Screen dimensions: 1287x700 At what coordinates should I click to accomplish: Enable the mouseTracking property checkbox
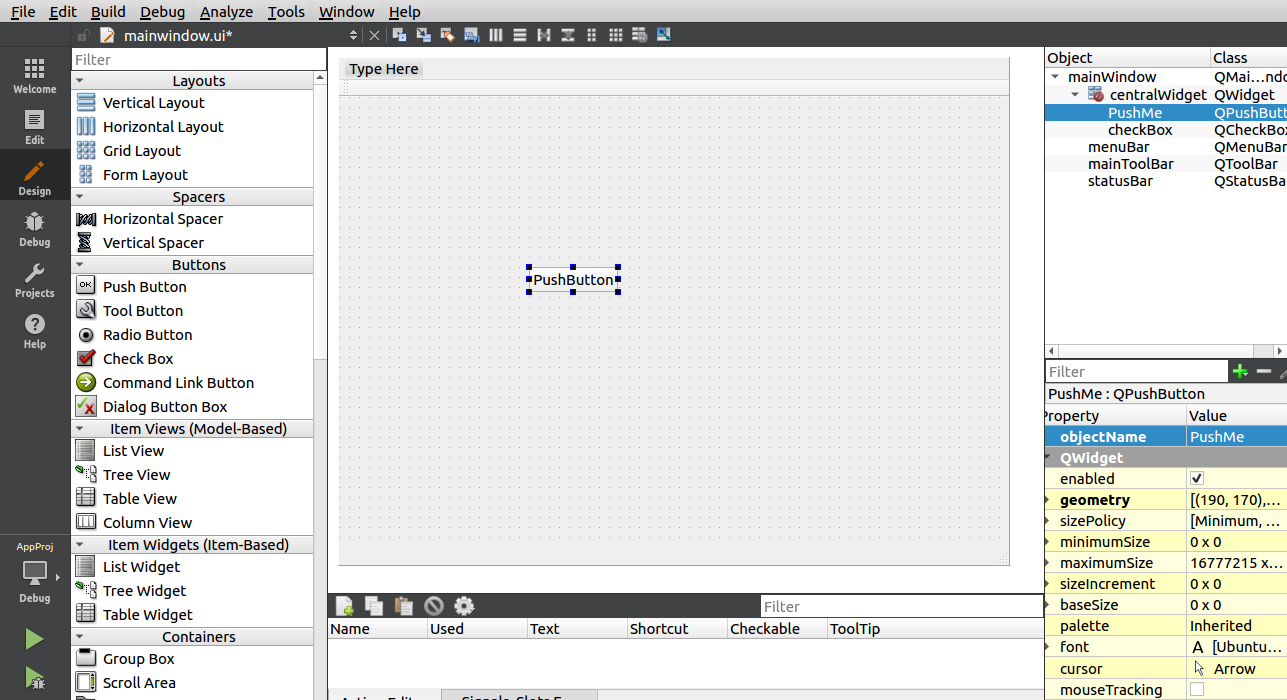click(x=1197, y=690)
